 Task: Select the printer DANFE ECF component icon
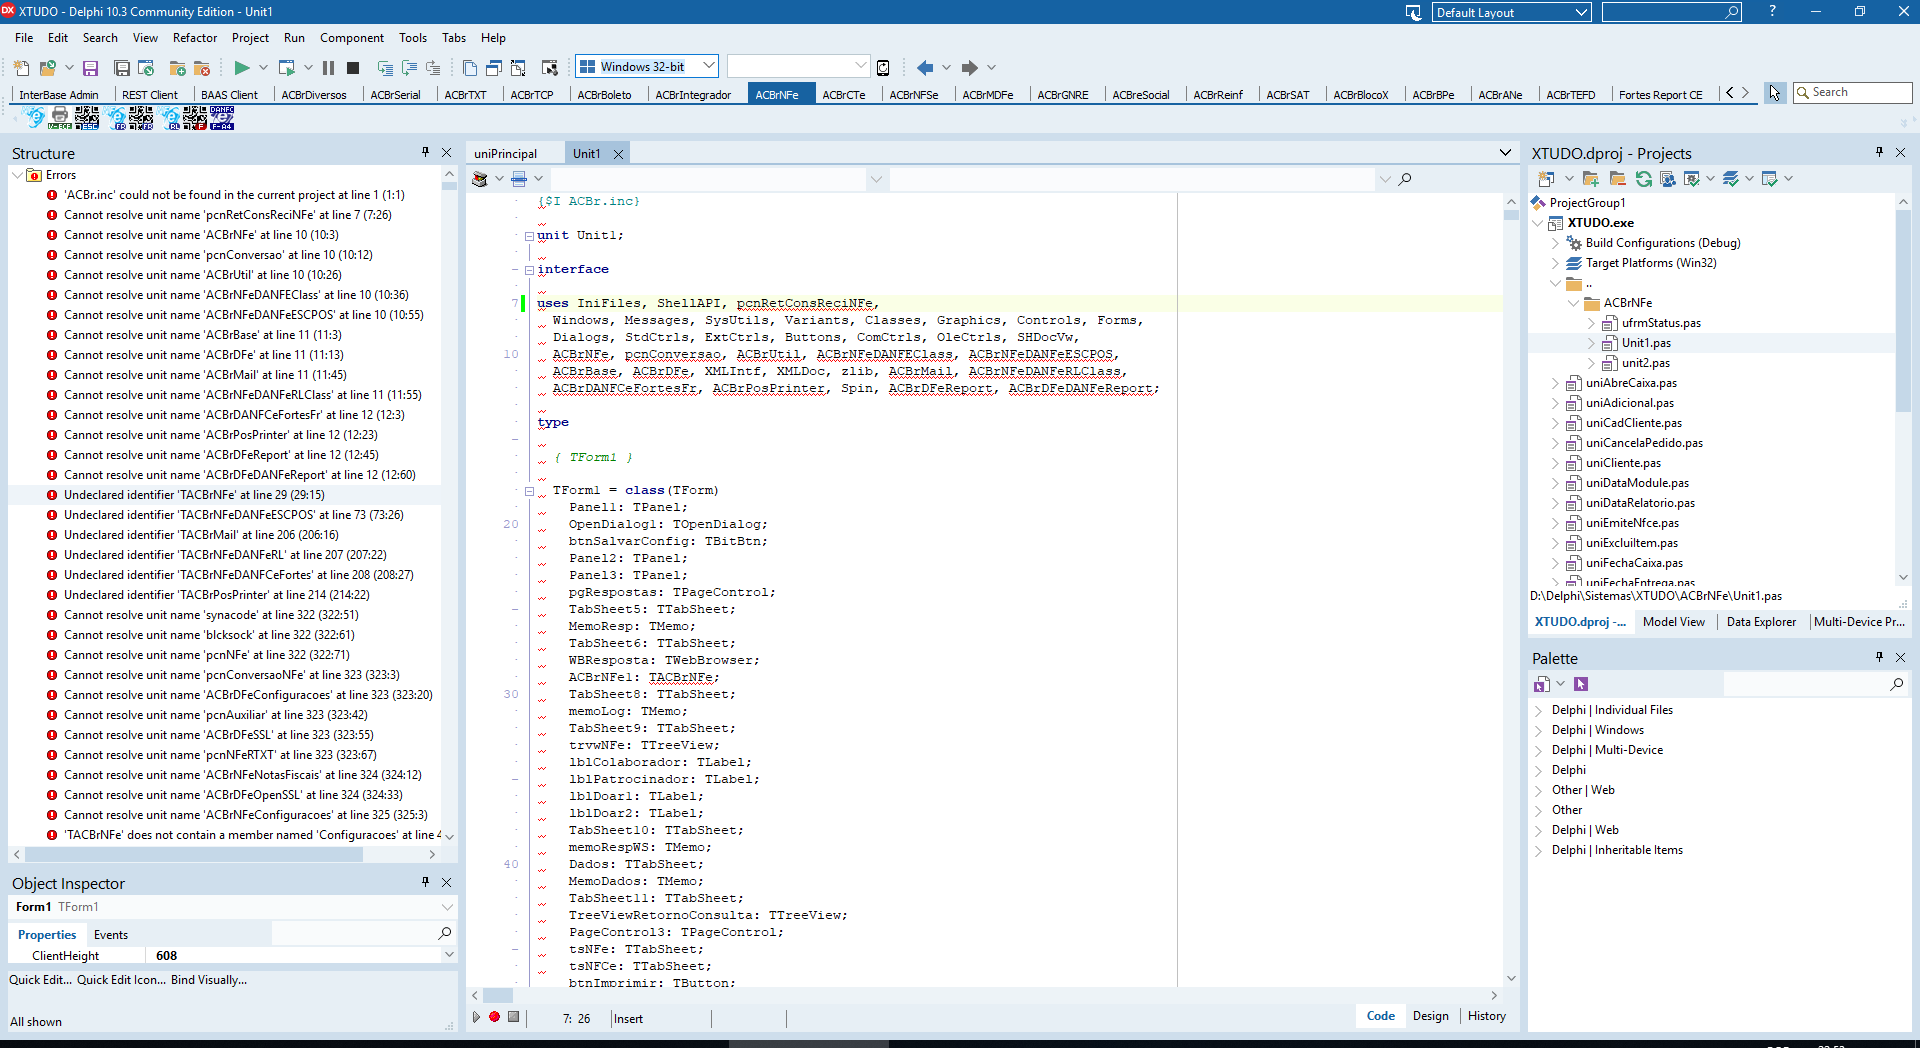point(60,118)
